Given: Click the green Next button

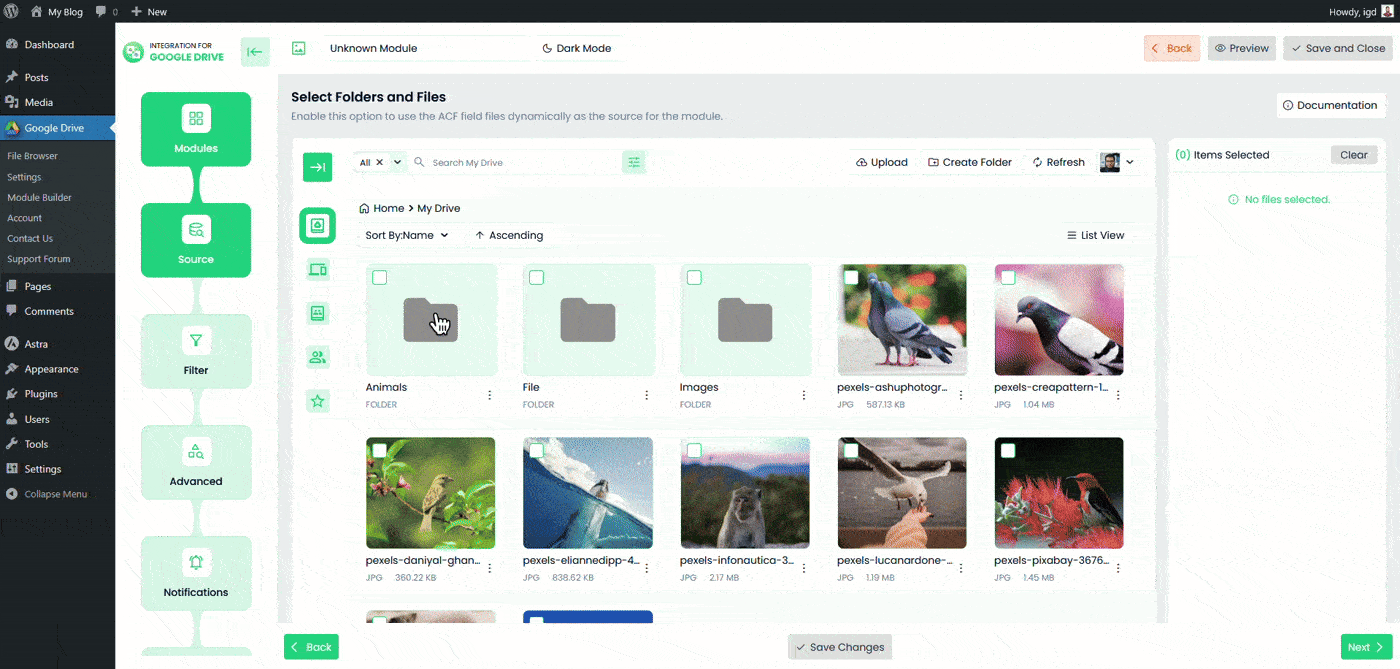Looking at the screenshot, I should point(1366,647).
